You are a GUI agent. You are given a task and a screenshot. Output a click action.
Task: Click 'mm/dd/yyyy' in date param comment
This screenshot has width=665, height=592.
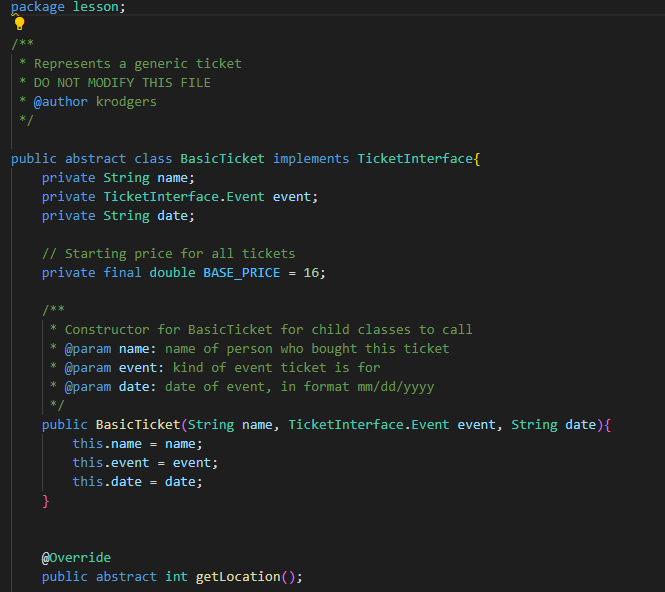tap(396, 387)
